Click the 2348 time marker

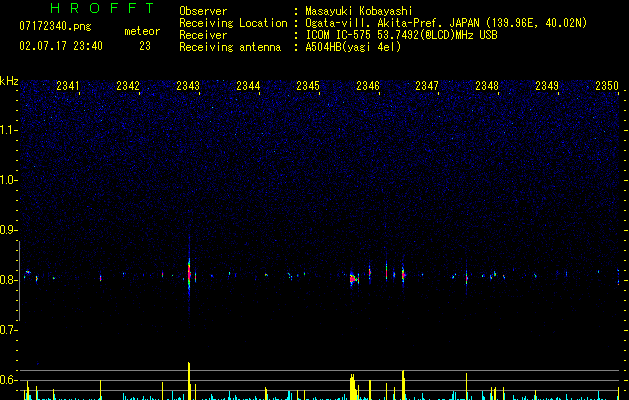[x=487, y=86]
